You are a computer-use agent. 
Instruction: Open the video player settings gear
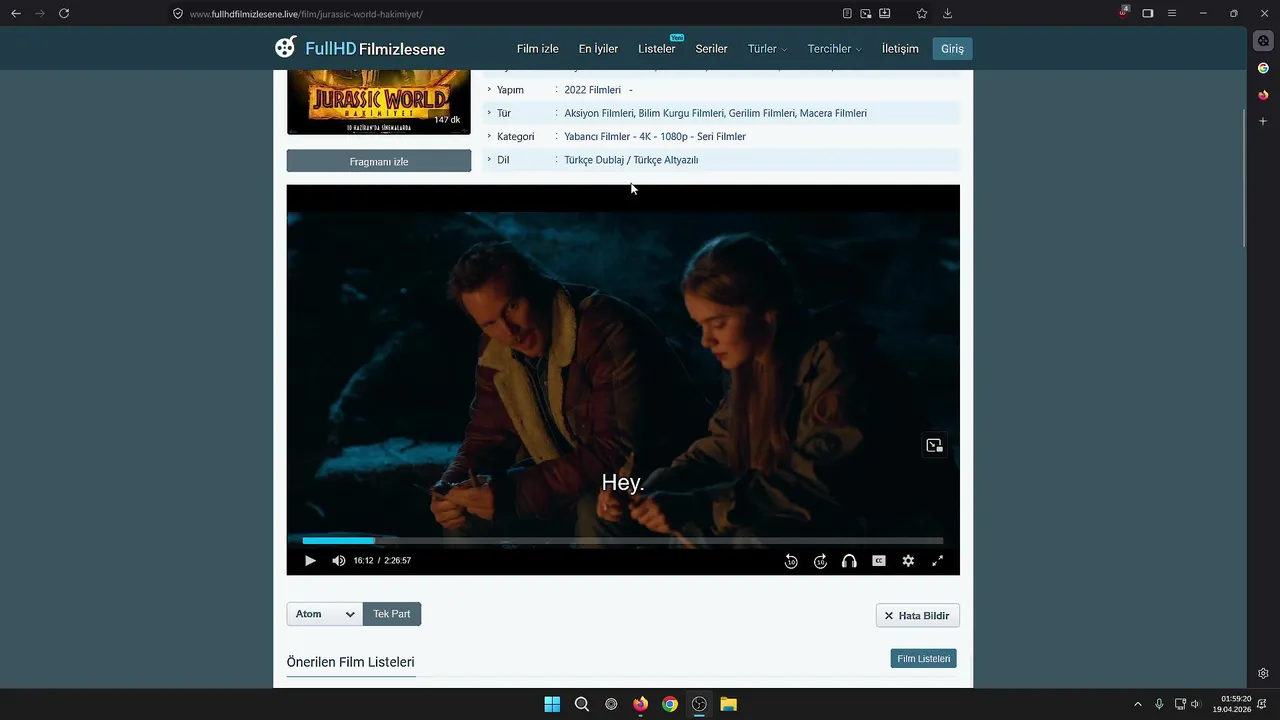coord(908,561)
